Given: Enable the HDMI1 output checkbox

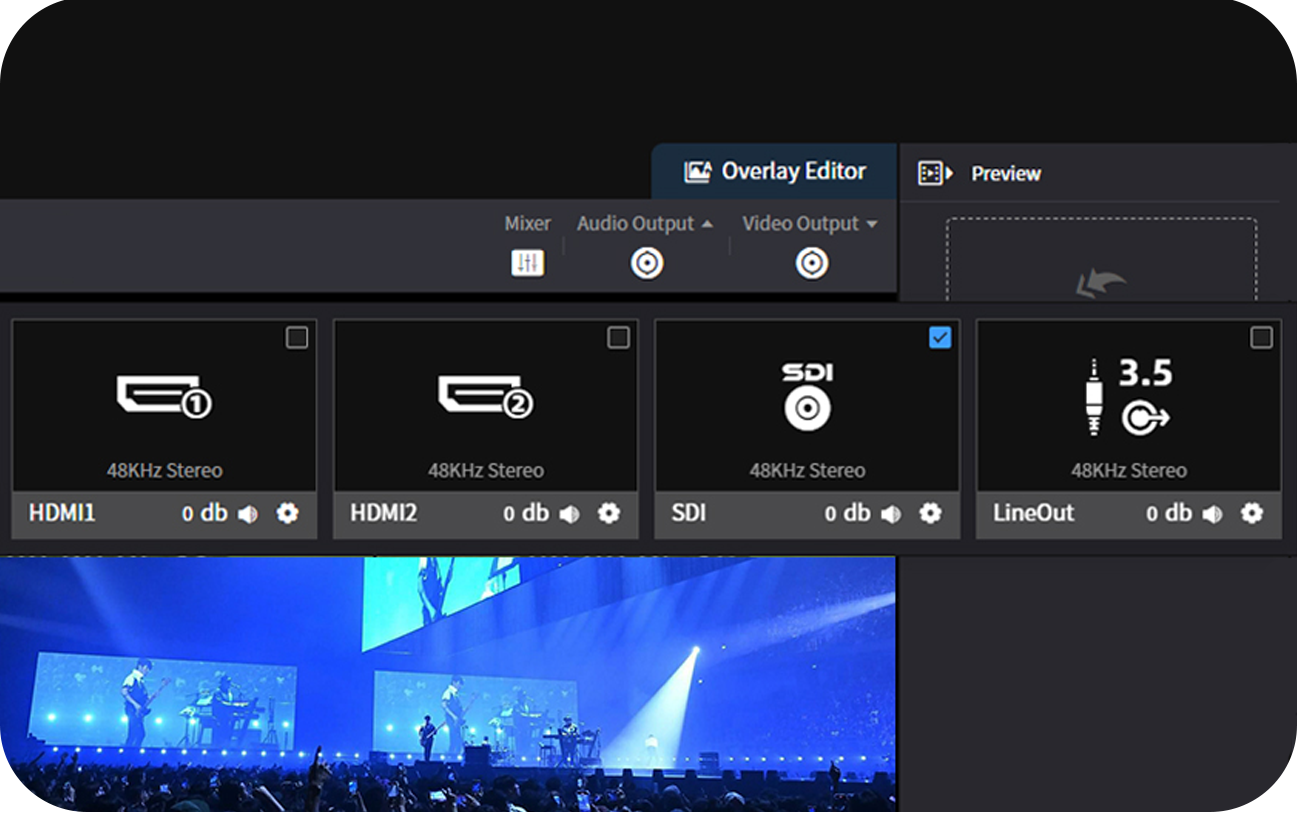Looking at the screenshot, I should (x=297, y=338).
